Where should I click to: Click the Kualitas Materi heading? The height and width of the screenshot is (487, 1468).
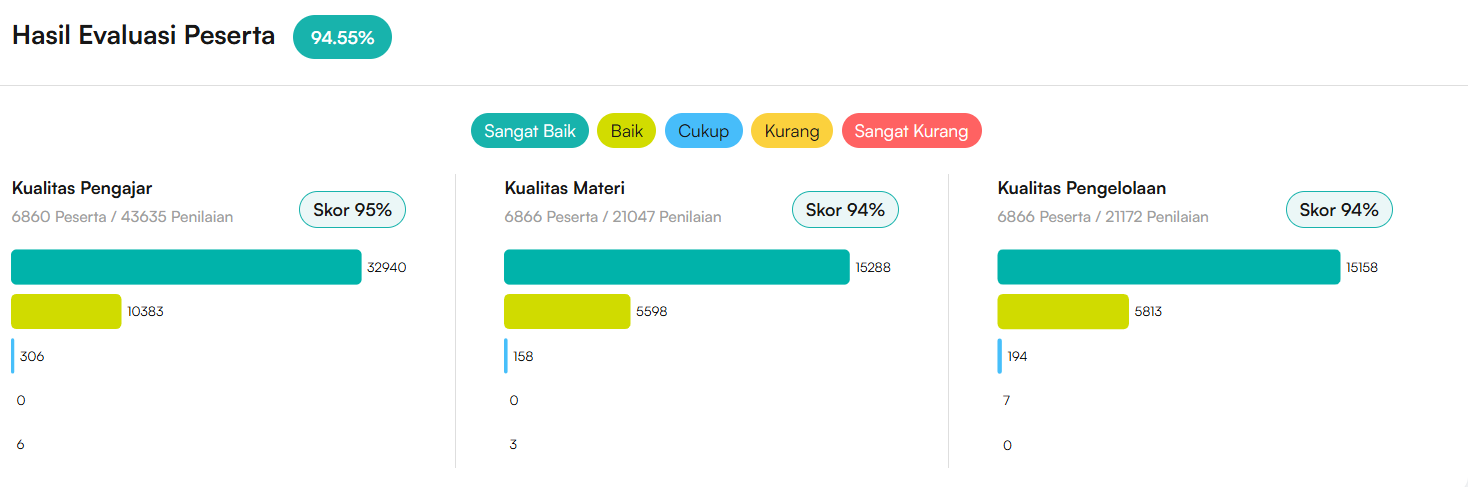point(564,188)
